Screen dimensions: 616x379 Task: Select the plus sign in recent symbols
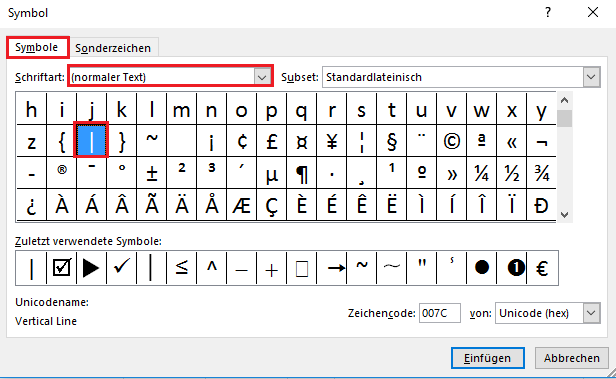tap(271, 268)
